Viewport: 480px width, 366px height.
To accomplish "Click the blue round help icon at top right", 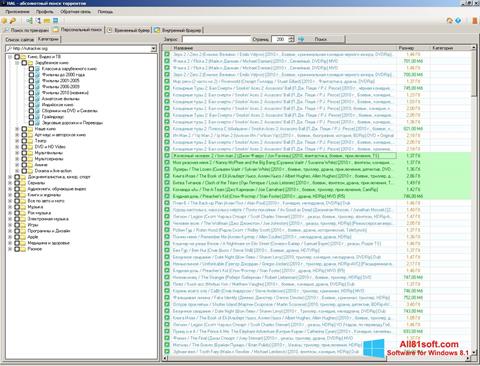I will (x=459, y=21).
